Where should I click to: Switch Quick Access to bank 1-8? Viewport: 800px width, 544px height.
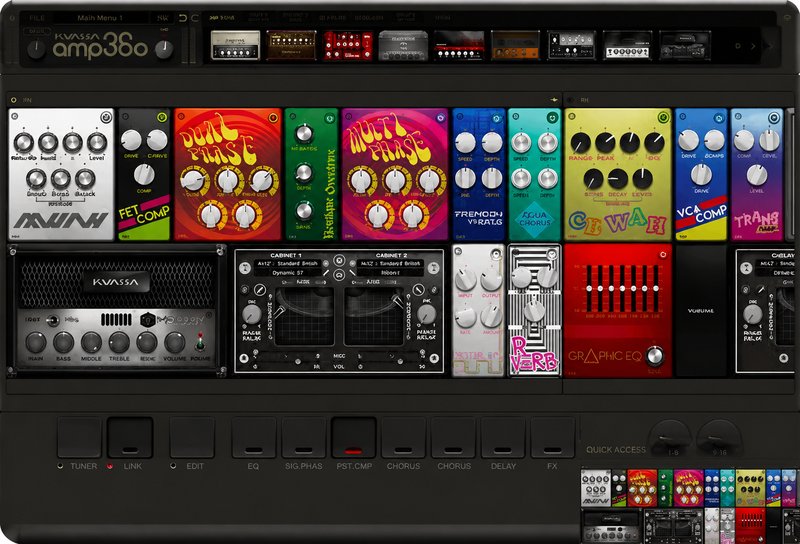(671, 439)
